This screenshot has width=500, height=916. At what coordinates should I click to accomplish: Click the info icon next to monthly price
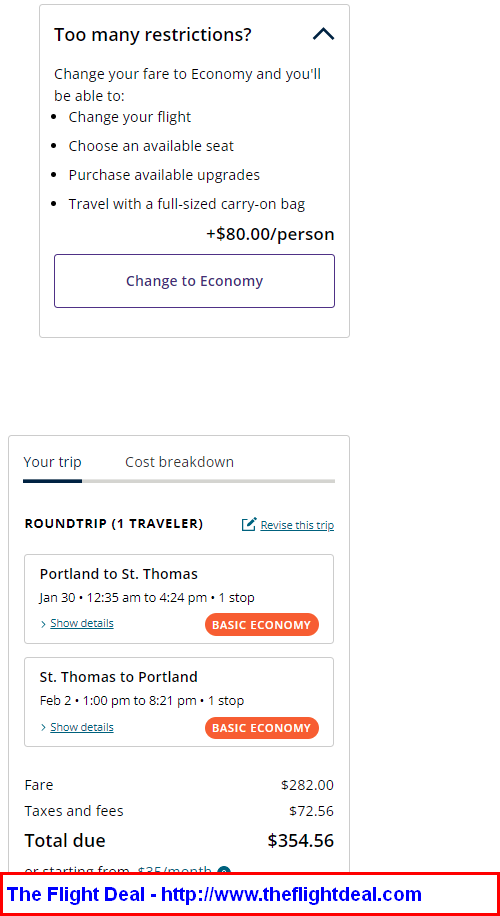click(x=224, y=870)
